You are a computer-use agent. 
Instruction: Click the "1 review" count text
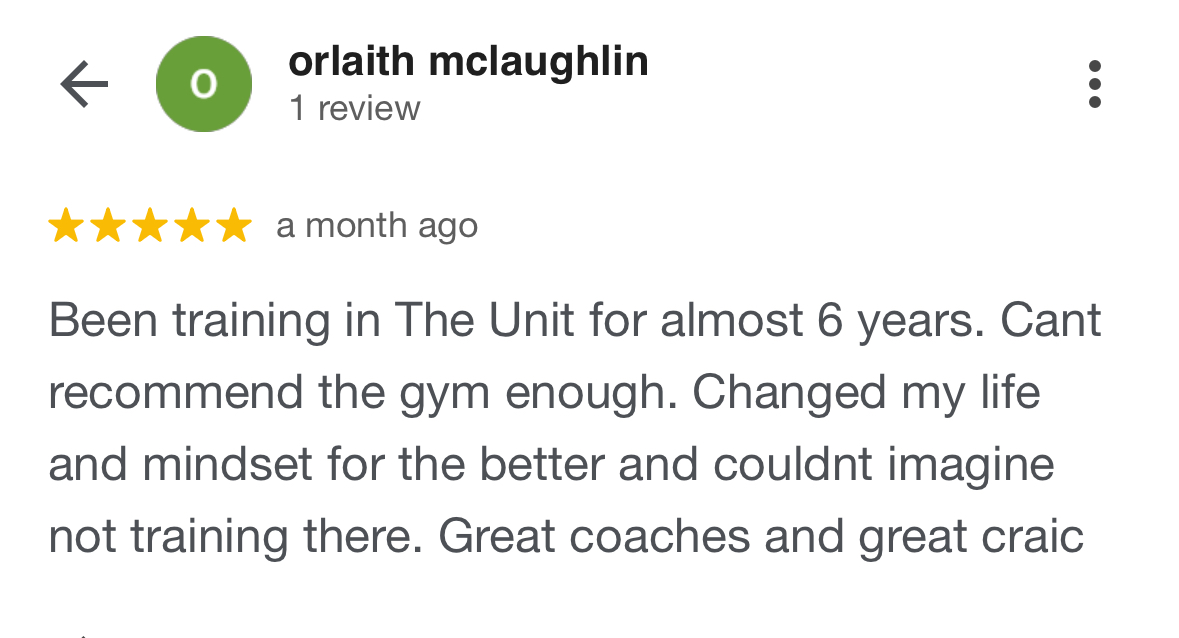tap(355, 109)
